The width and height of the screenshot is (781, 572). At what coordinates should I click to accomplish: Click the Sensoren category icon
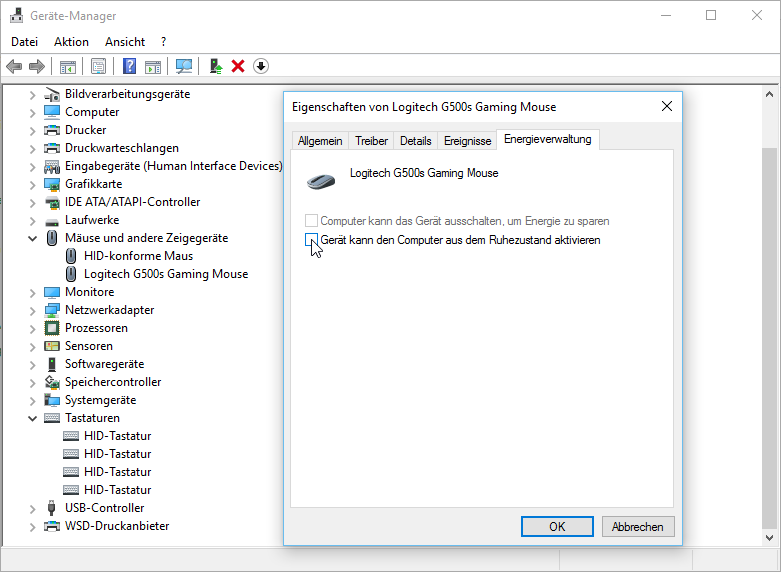click(x=52, y=346)
